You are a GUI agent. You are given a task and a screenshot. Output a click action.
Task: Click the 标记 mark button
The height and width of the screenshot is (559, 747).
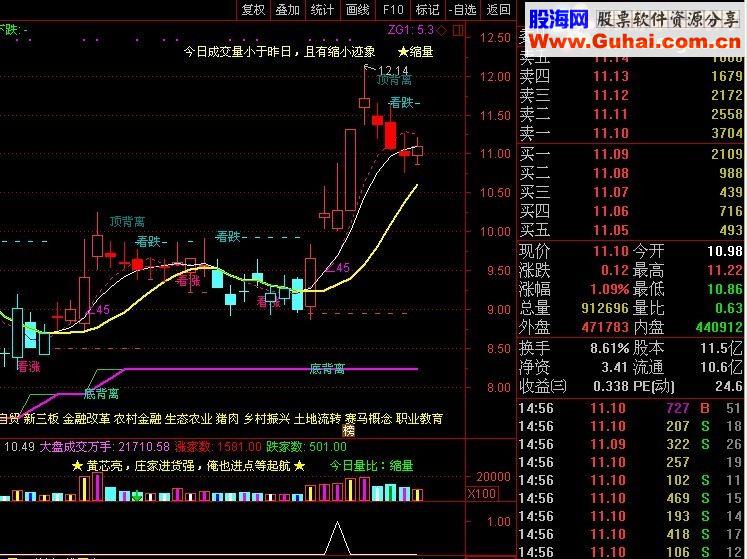pos(427,10)
